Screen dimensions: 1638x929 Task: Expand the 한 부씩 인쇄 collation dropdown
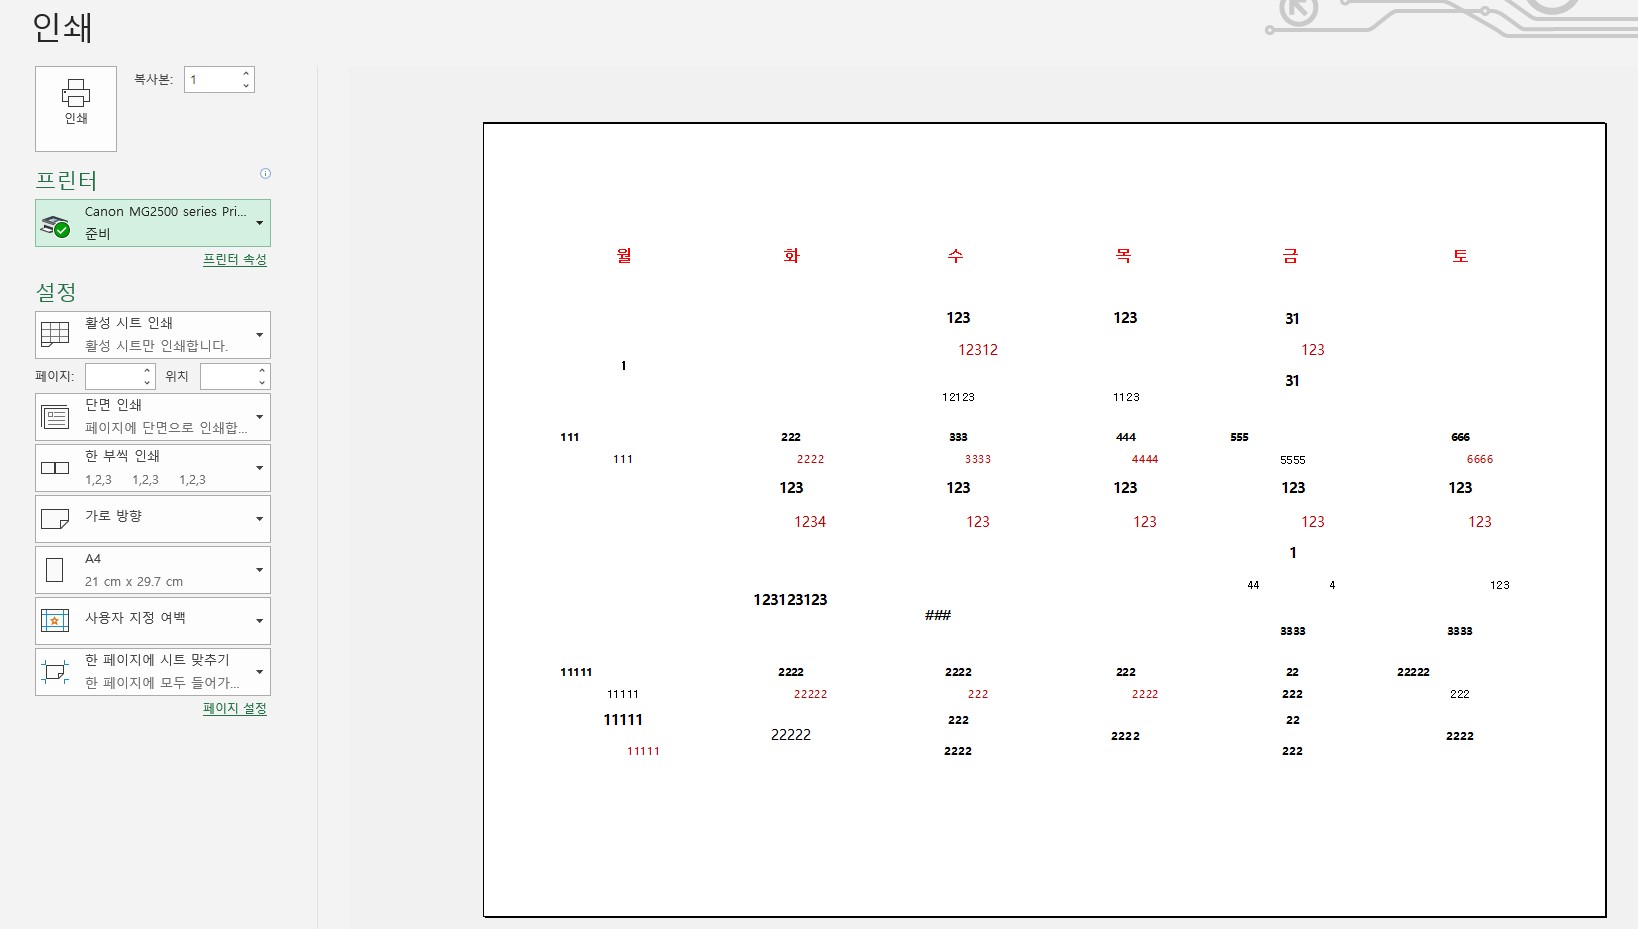pos(153,468)
